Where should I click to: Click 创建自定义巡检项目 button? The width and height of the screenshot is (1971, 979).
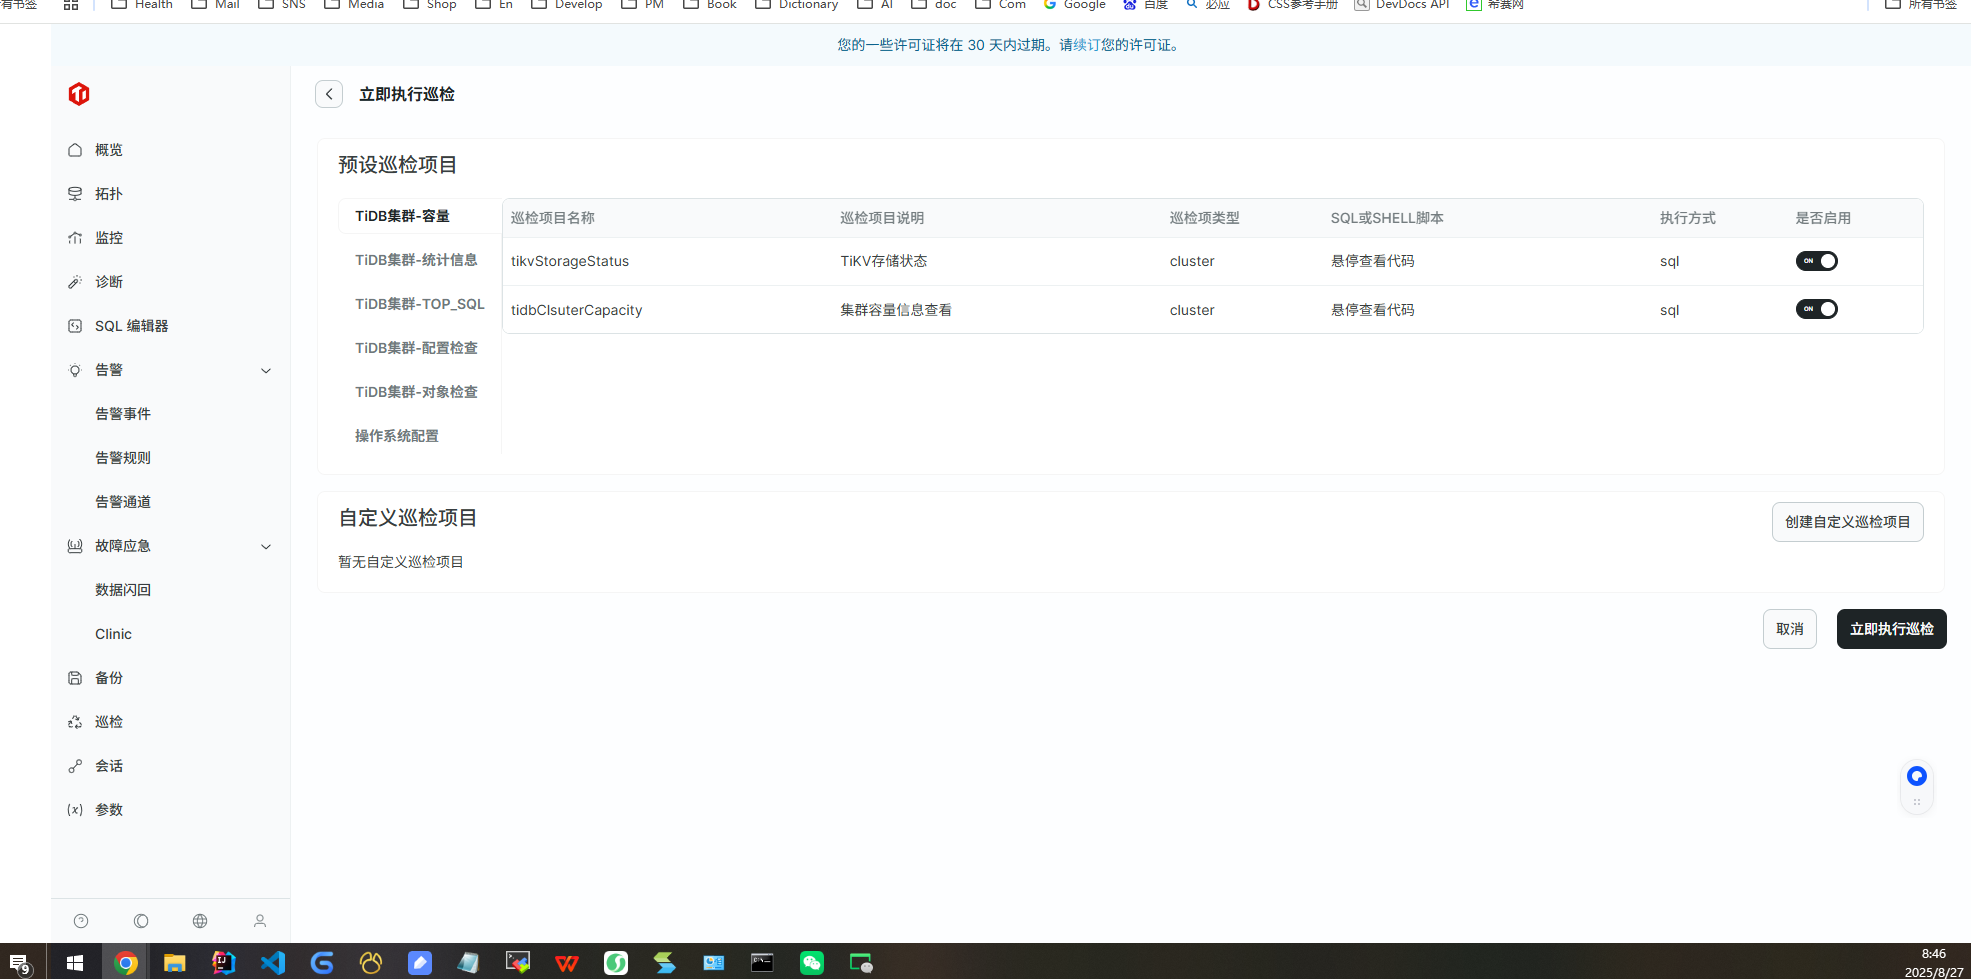pos(1847,522)
